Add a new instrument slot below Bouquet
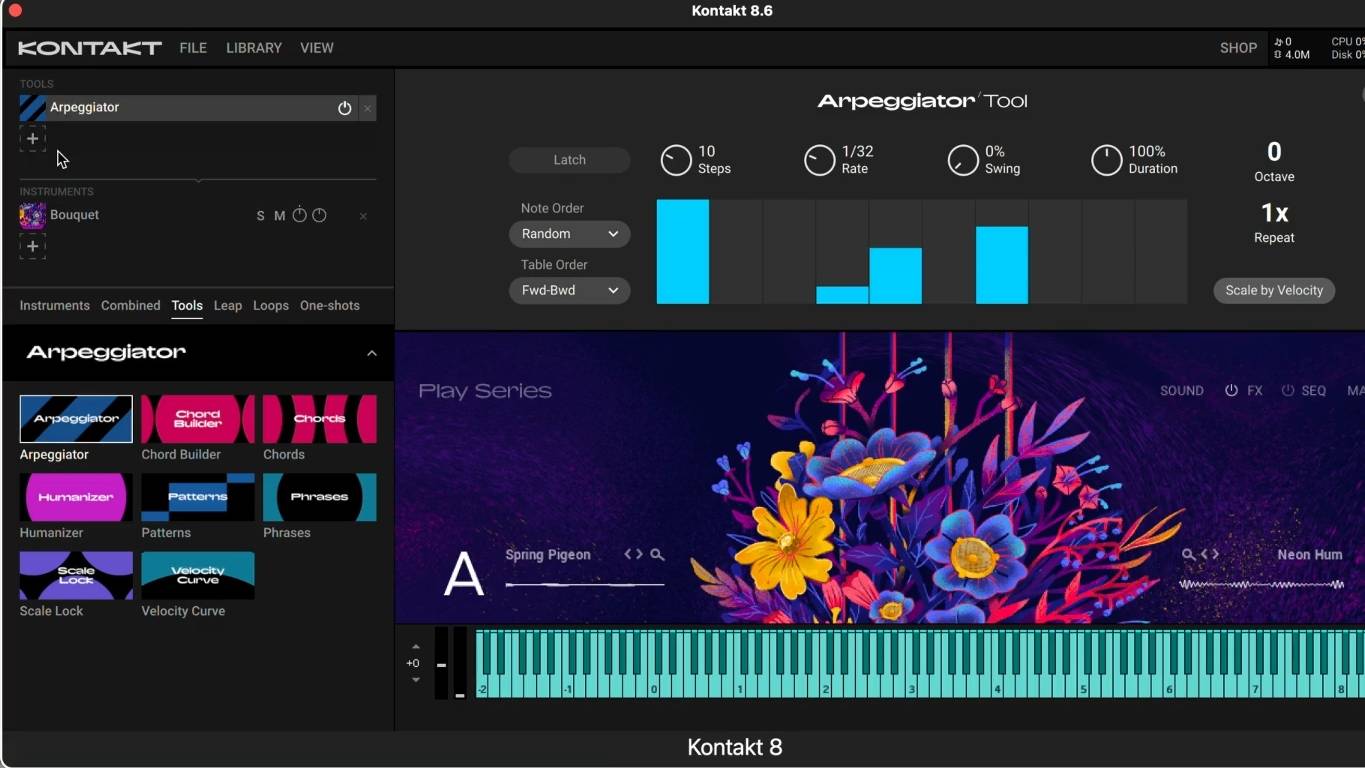Screen dimensions: 1365x768 coord(33,246)
